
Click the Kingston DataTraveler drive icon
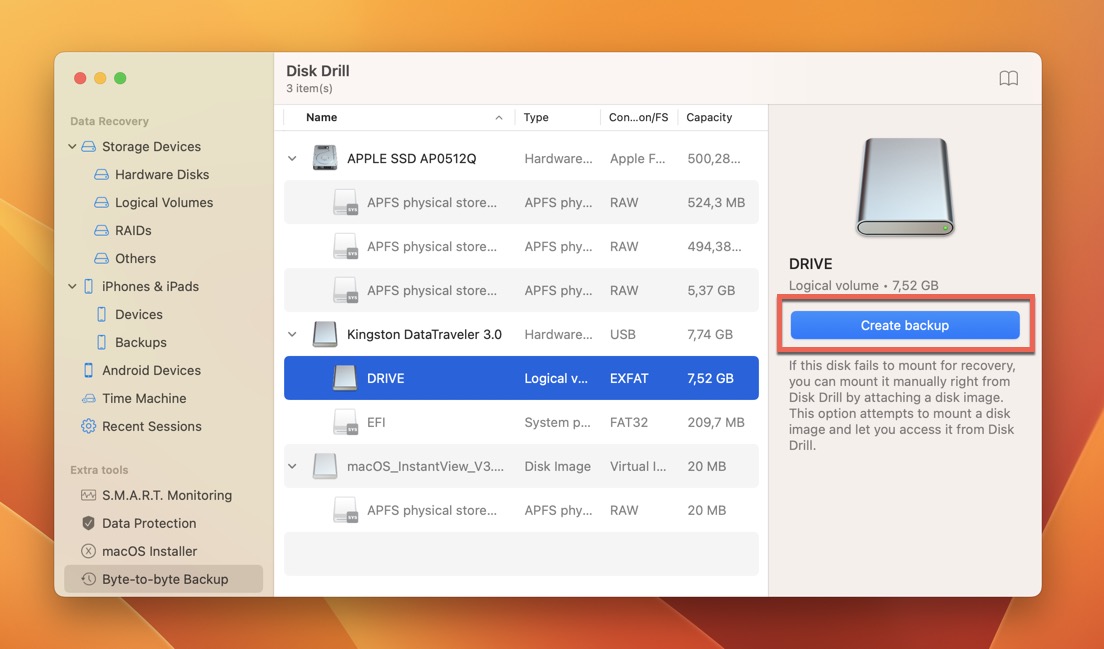(x=325, y=334)
